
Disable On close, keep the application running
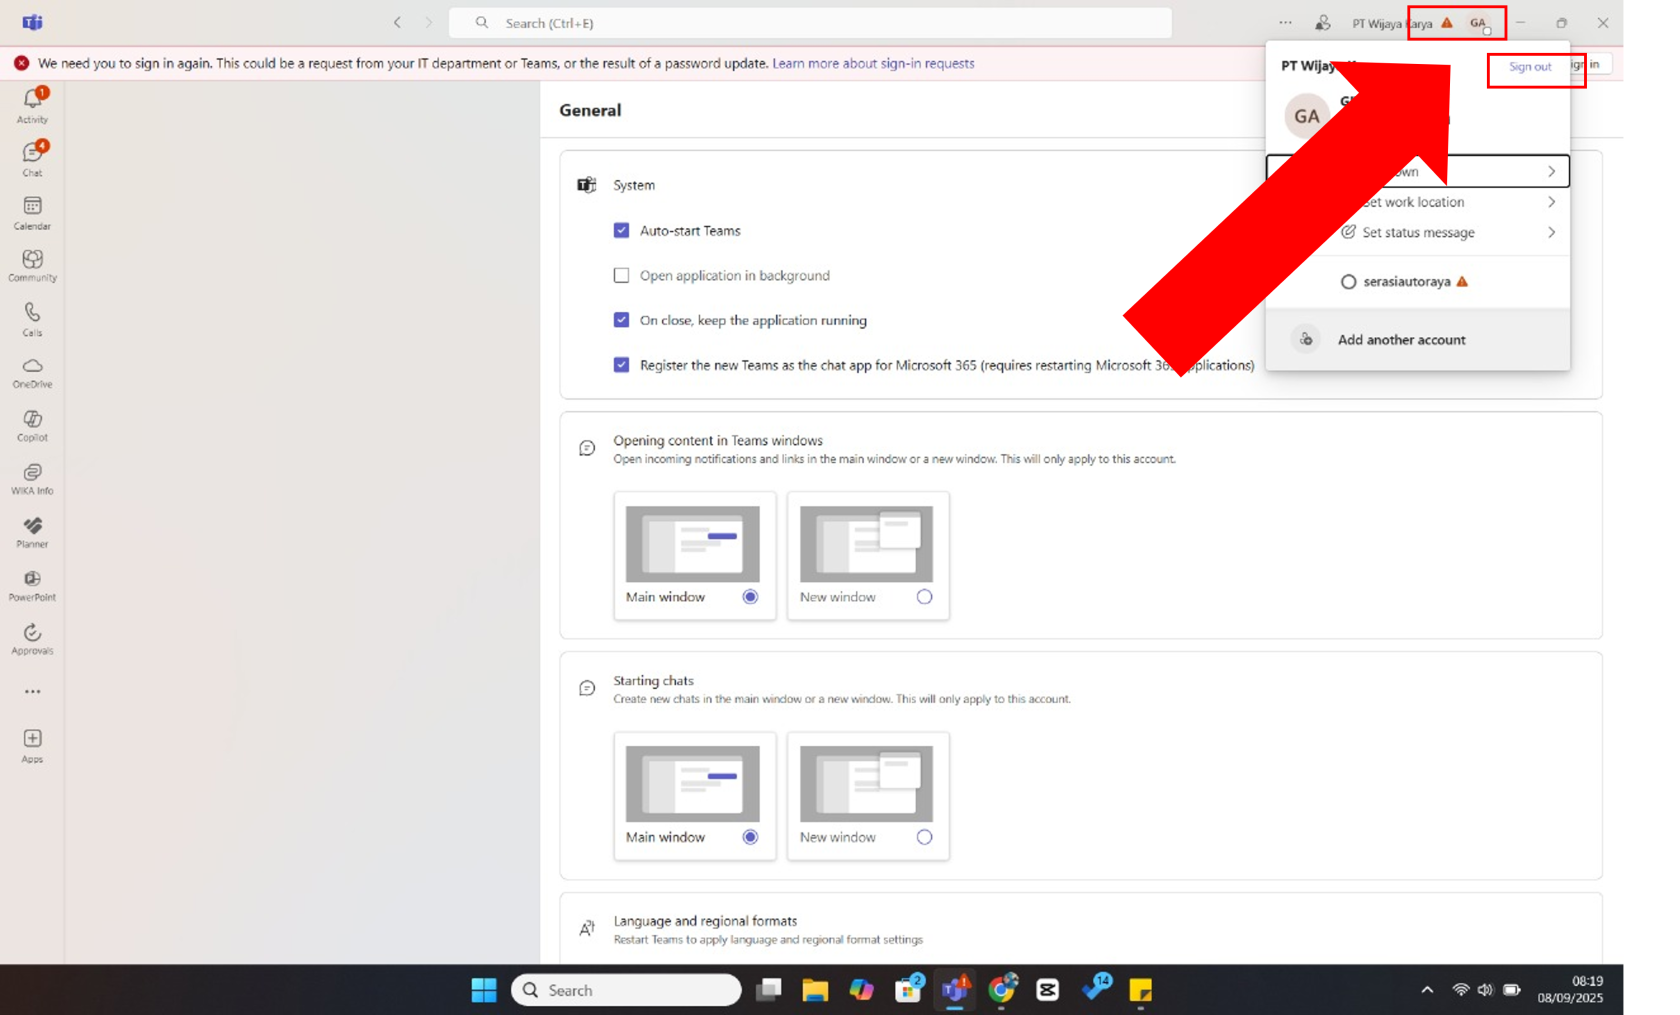[621, 320]
